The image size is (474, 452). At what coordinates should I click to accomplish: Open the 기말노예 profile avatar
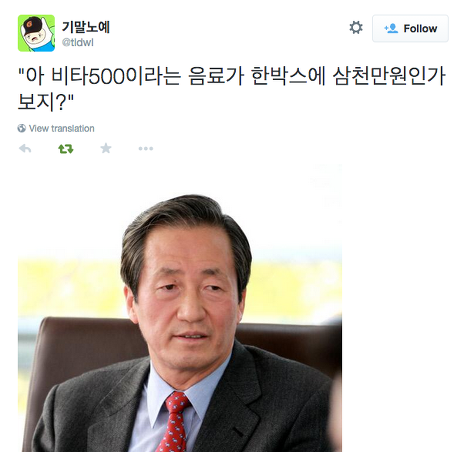(36, 33)
